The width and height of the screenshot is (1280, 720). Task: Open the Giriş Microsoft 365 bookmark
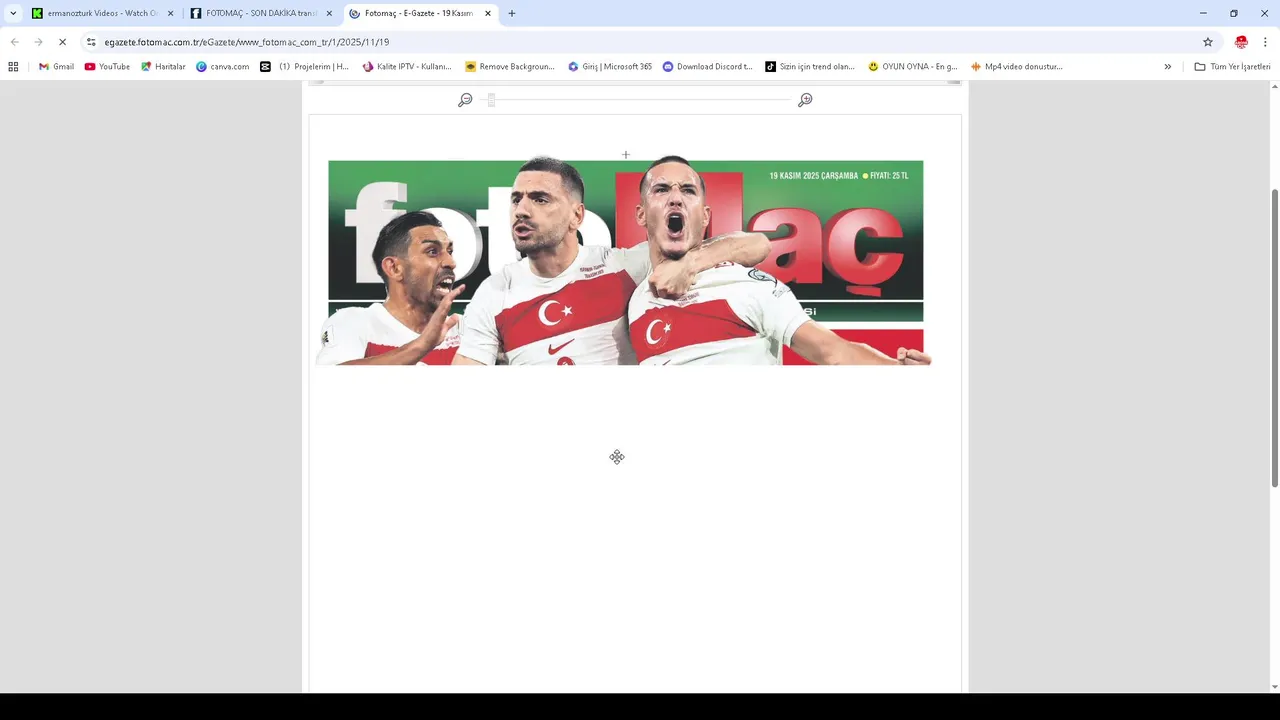coord(610,67)
